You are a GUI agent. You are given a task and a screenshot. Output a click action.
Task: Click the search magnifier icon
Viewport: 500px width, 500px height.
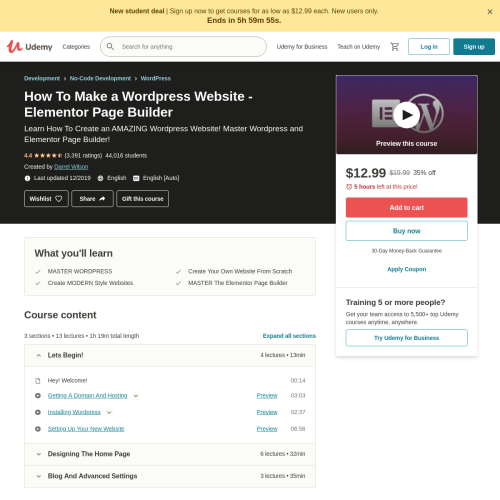click(x=110, y=47)
